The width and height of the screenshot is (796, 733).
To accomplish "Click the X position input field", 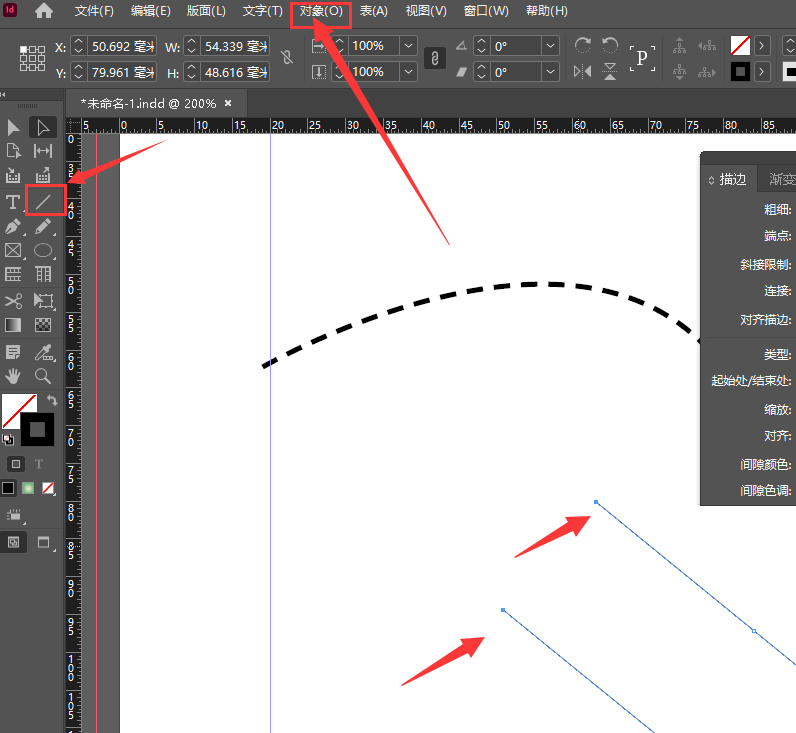I will 122,47.
